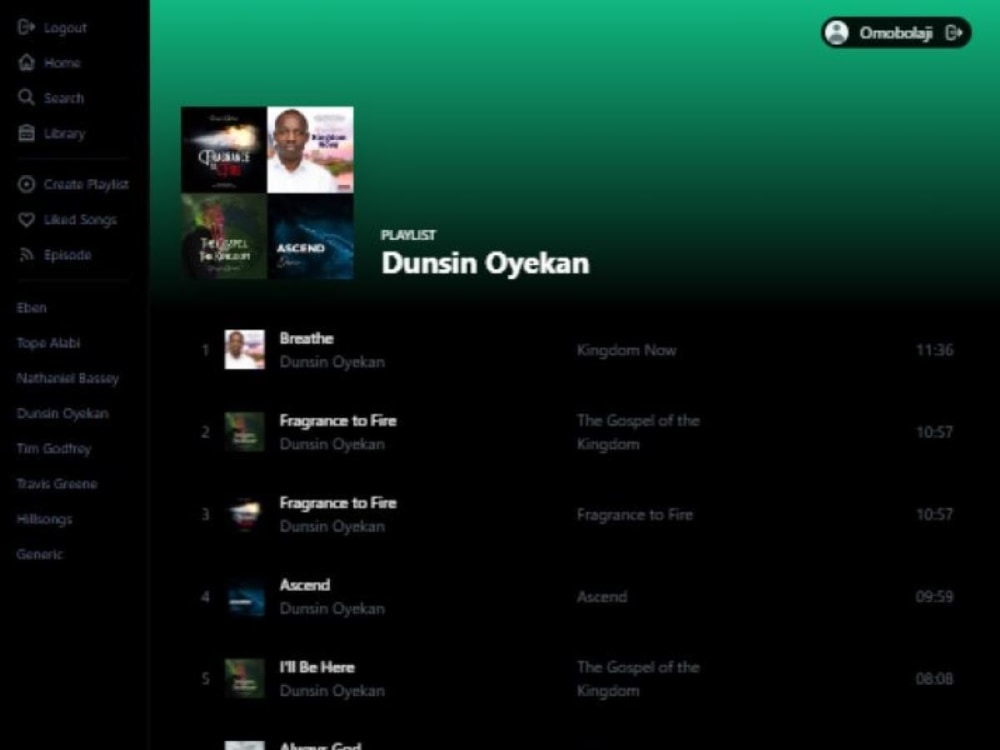Click the Ascend track thumbnail

(244, 596)
